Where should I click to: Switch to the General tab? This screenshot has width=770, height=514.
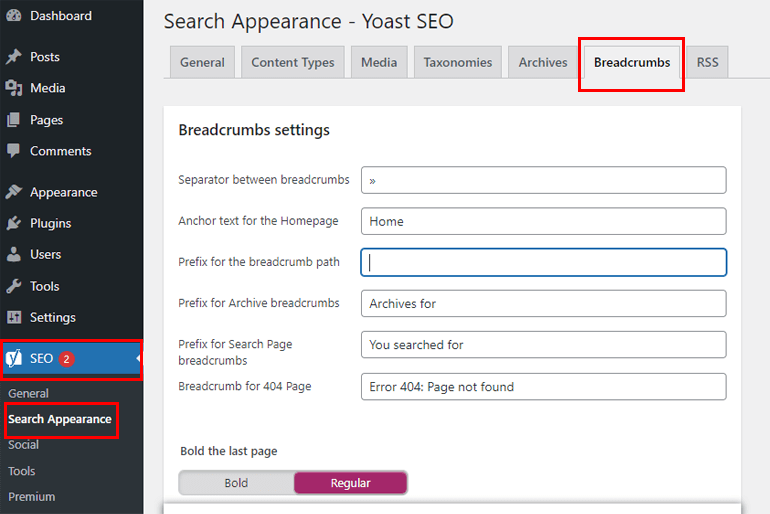pyautogui.click(x=202, y=62)
